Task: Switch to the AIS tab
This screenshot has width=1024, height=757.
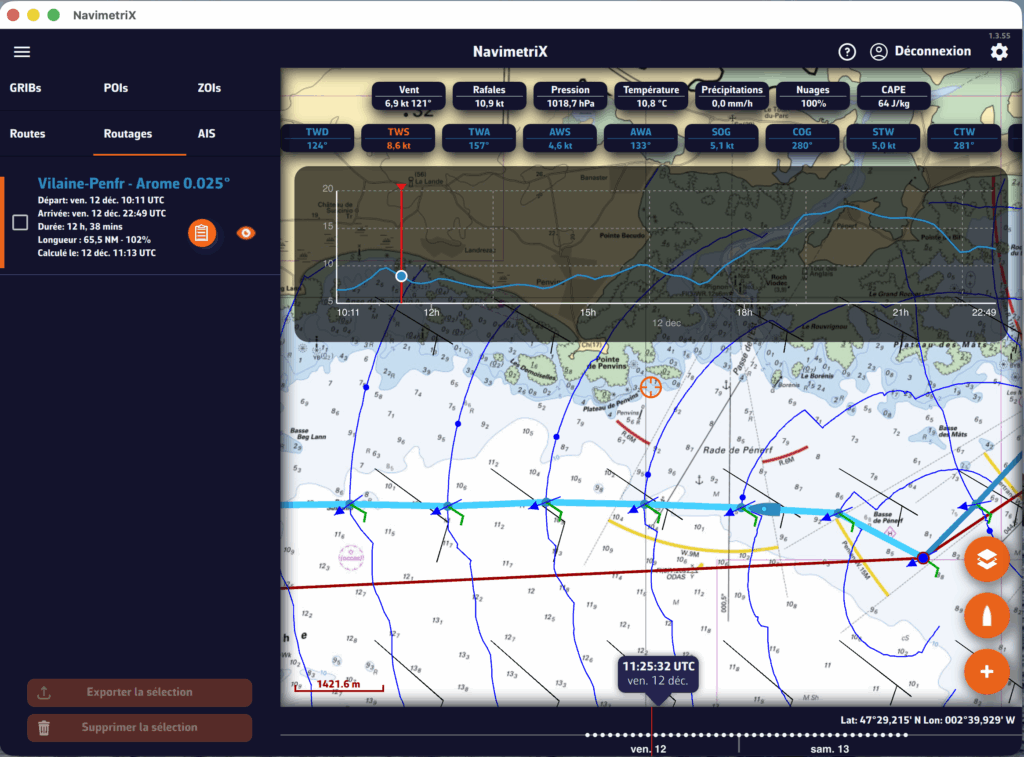Action: [207, 134]
